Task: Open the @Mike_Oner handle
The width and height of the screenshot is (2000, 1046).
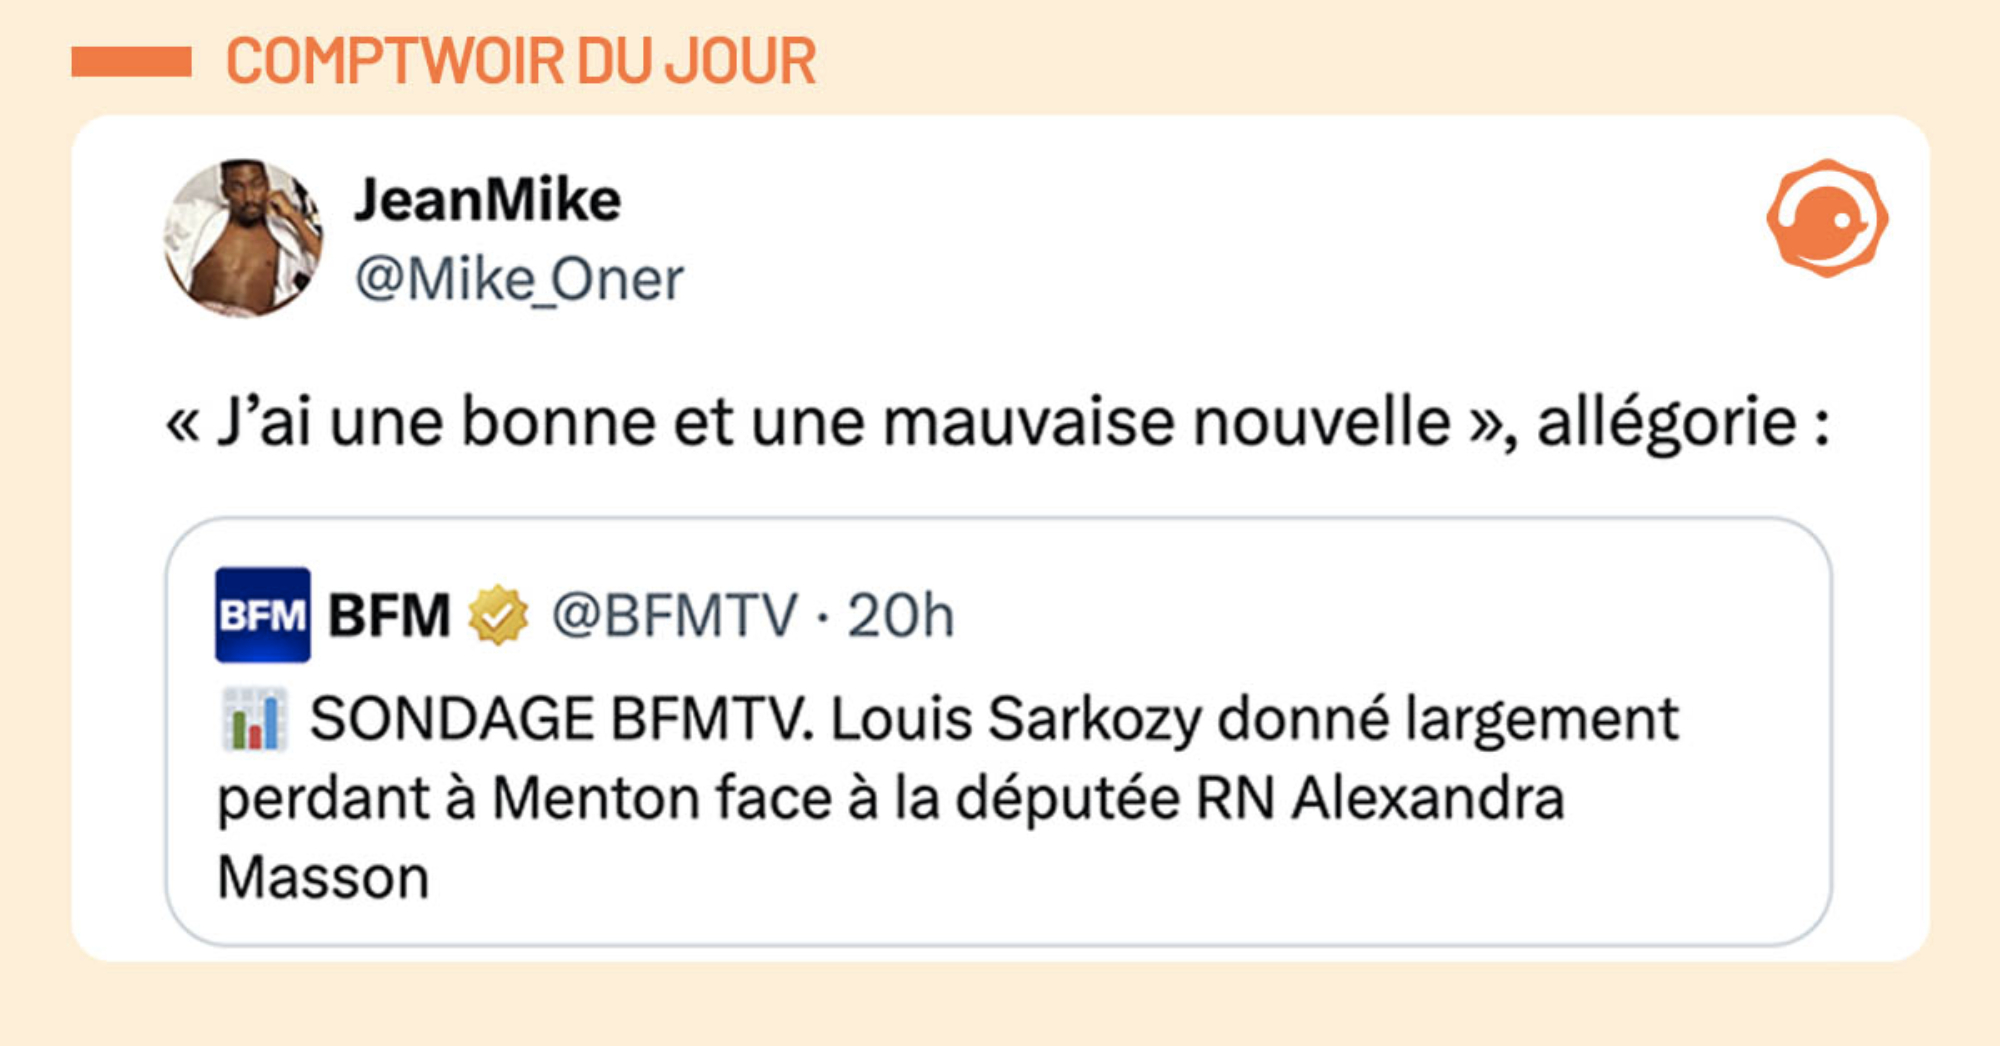Action: tap(519, 279)
